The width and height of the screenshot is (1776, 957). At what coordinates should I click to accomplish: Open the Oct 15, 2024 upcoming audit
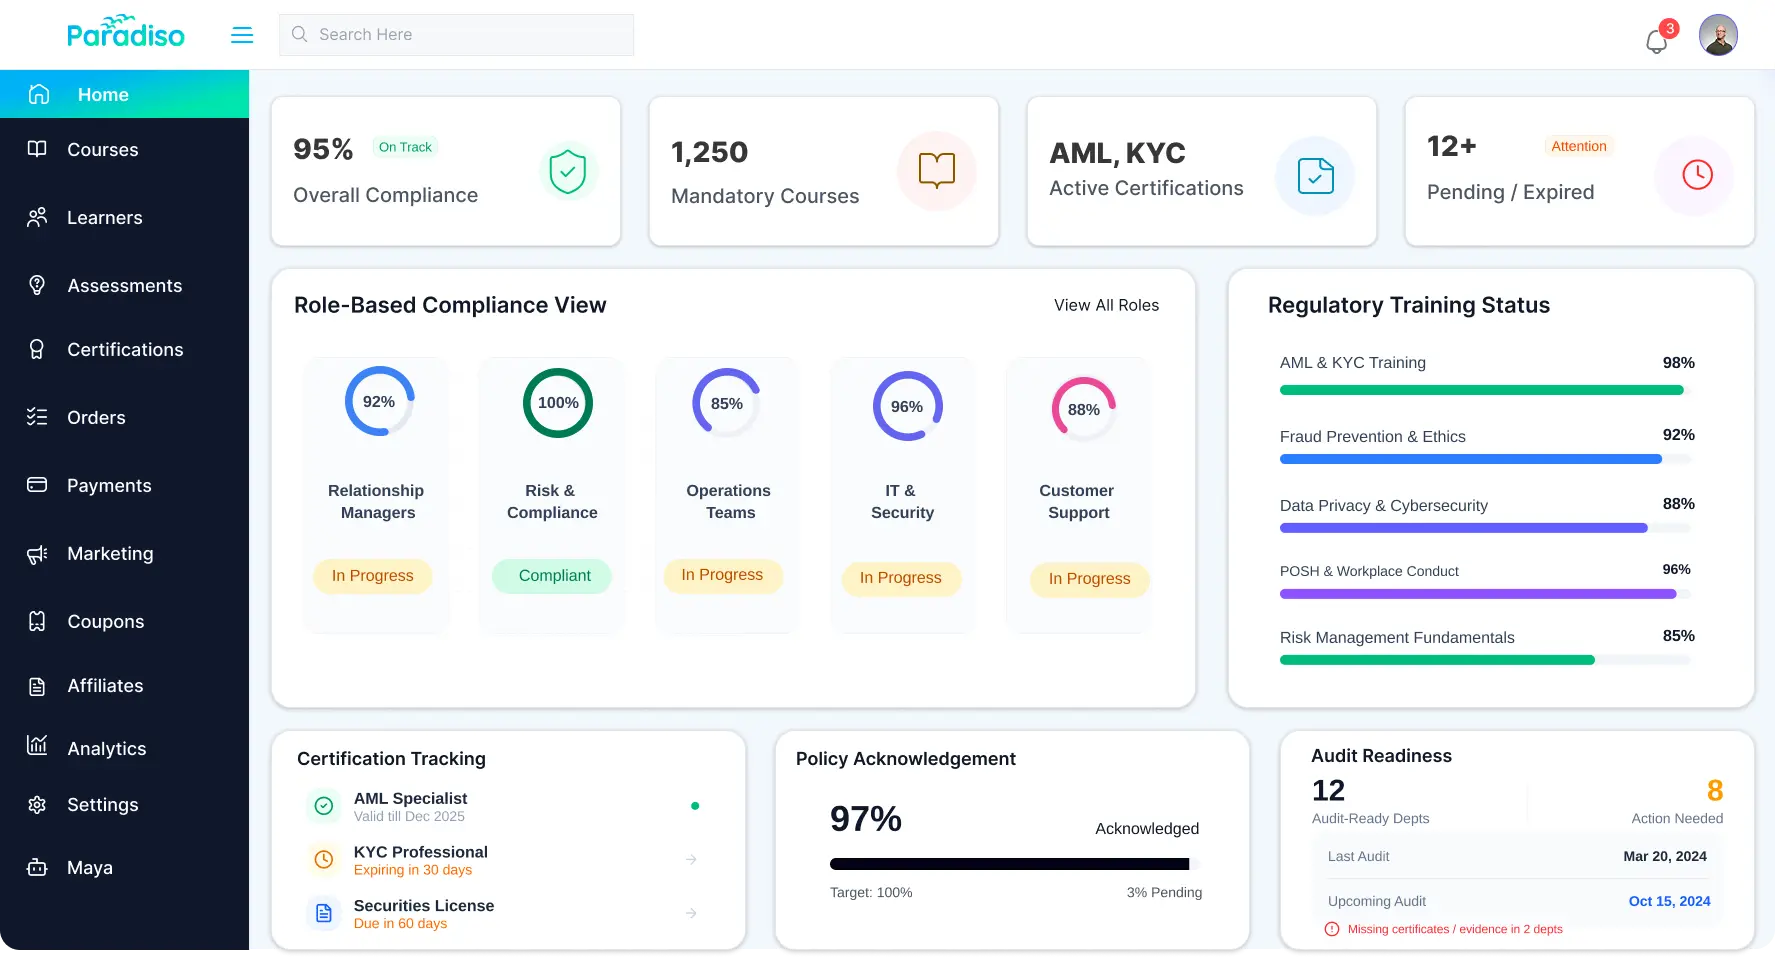coord(1669,901)
